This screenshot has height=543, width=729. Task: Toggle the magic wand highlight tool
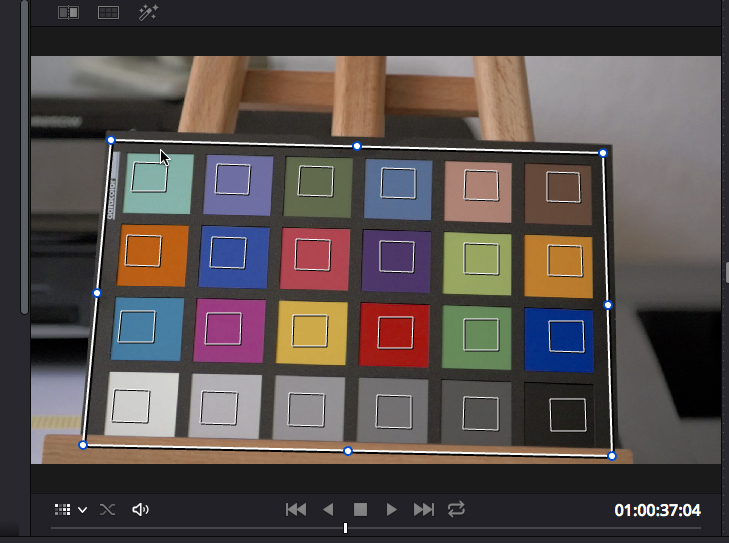pos(148,13)
